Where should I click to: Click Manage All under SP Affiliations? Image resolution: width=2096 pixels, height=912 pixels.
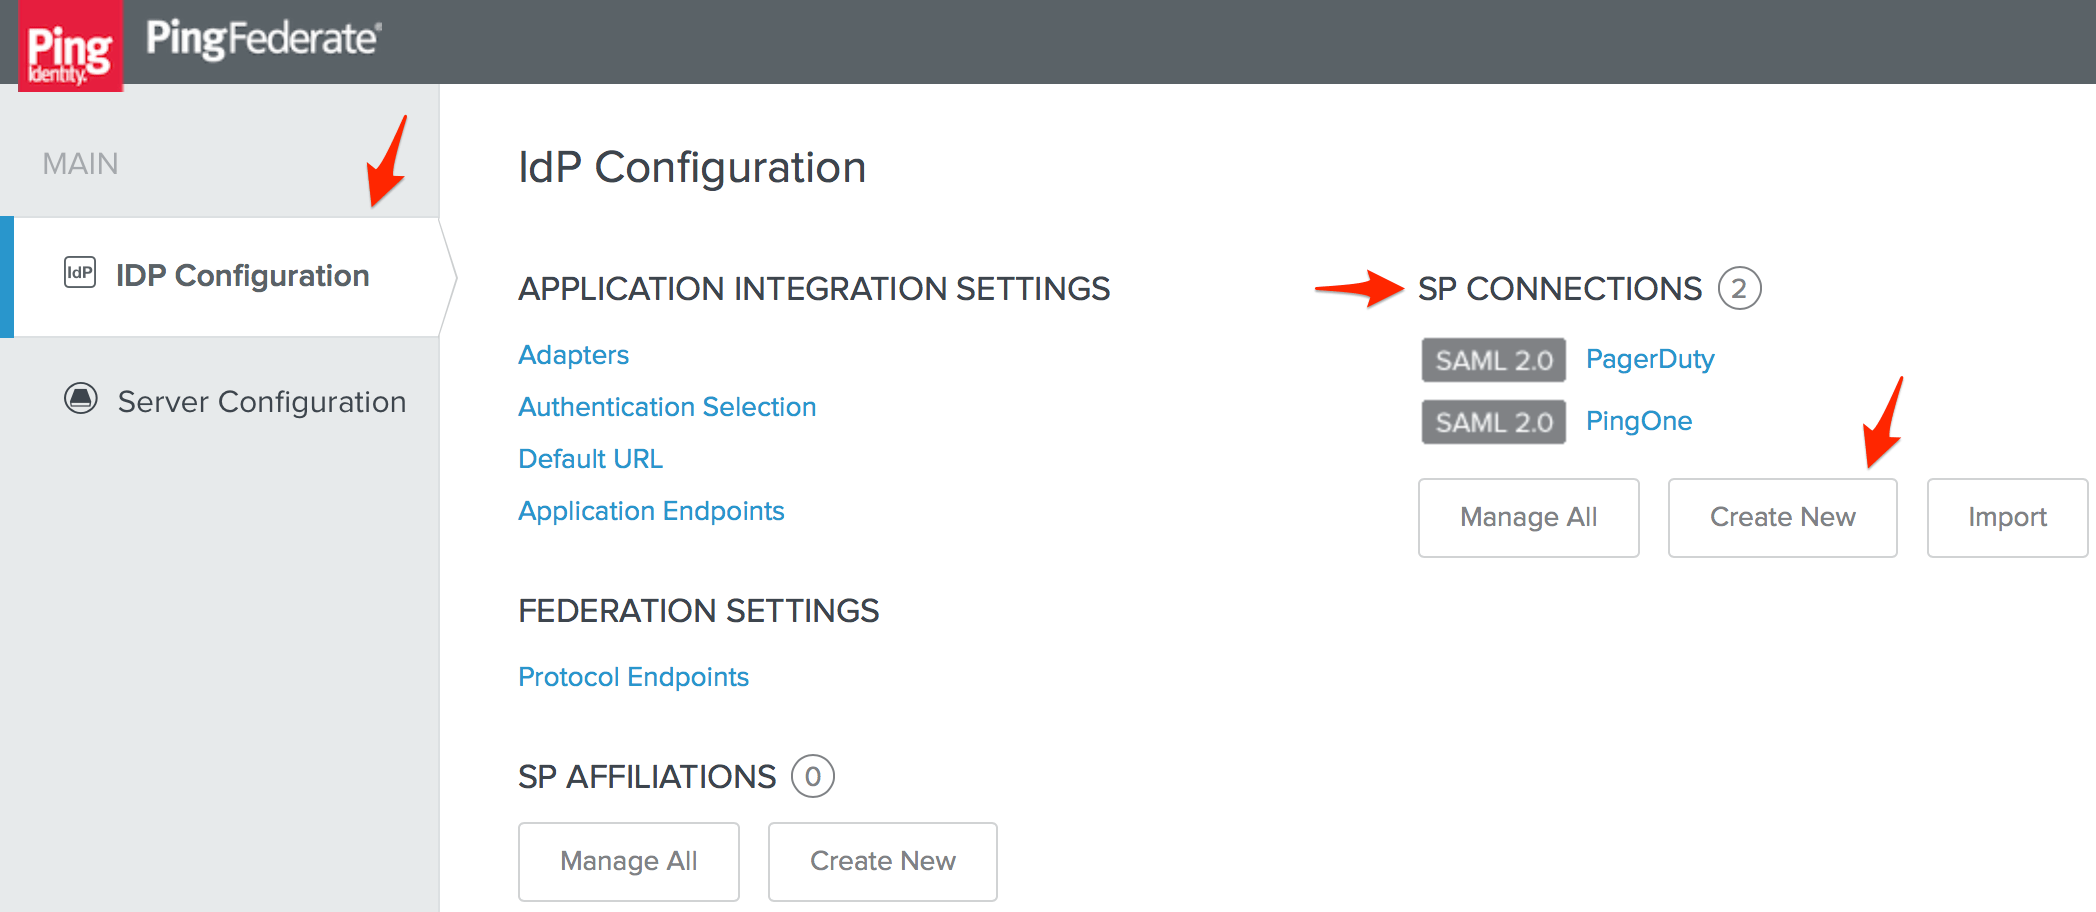tap(629, 861)
